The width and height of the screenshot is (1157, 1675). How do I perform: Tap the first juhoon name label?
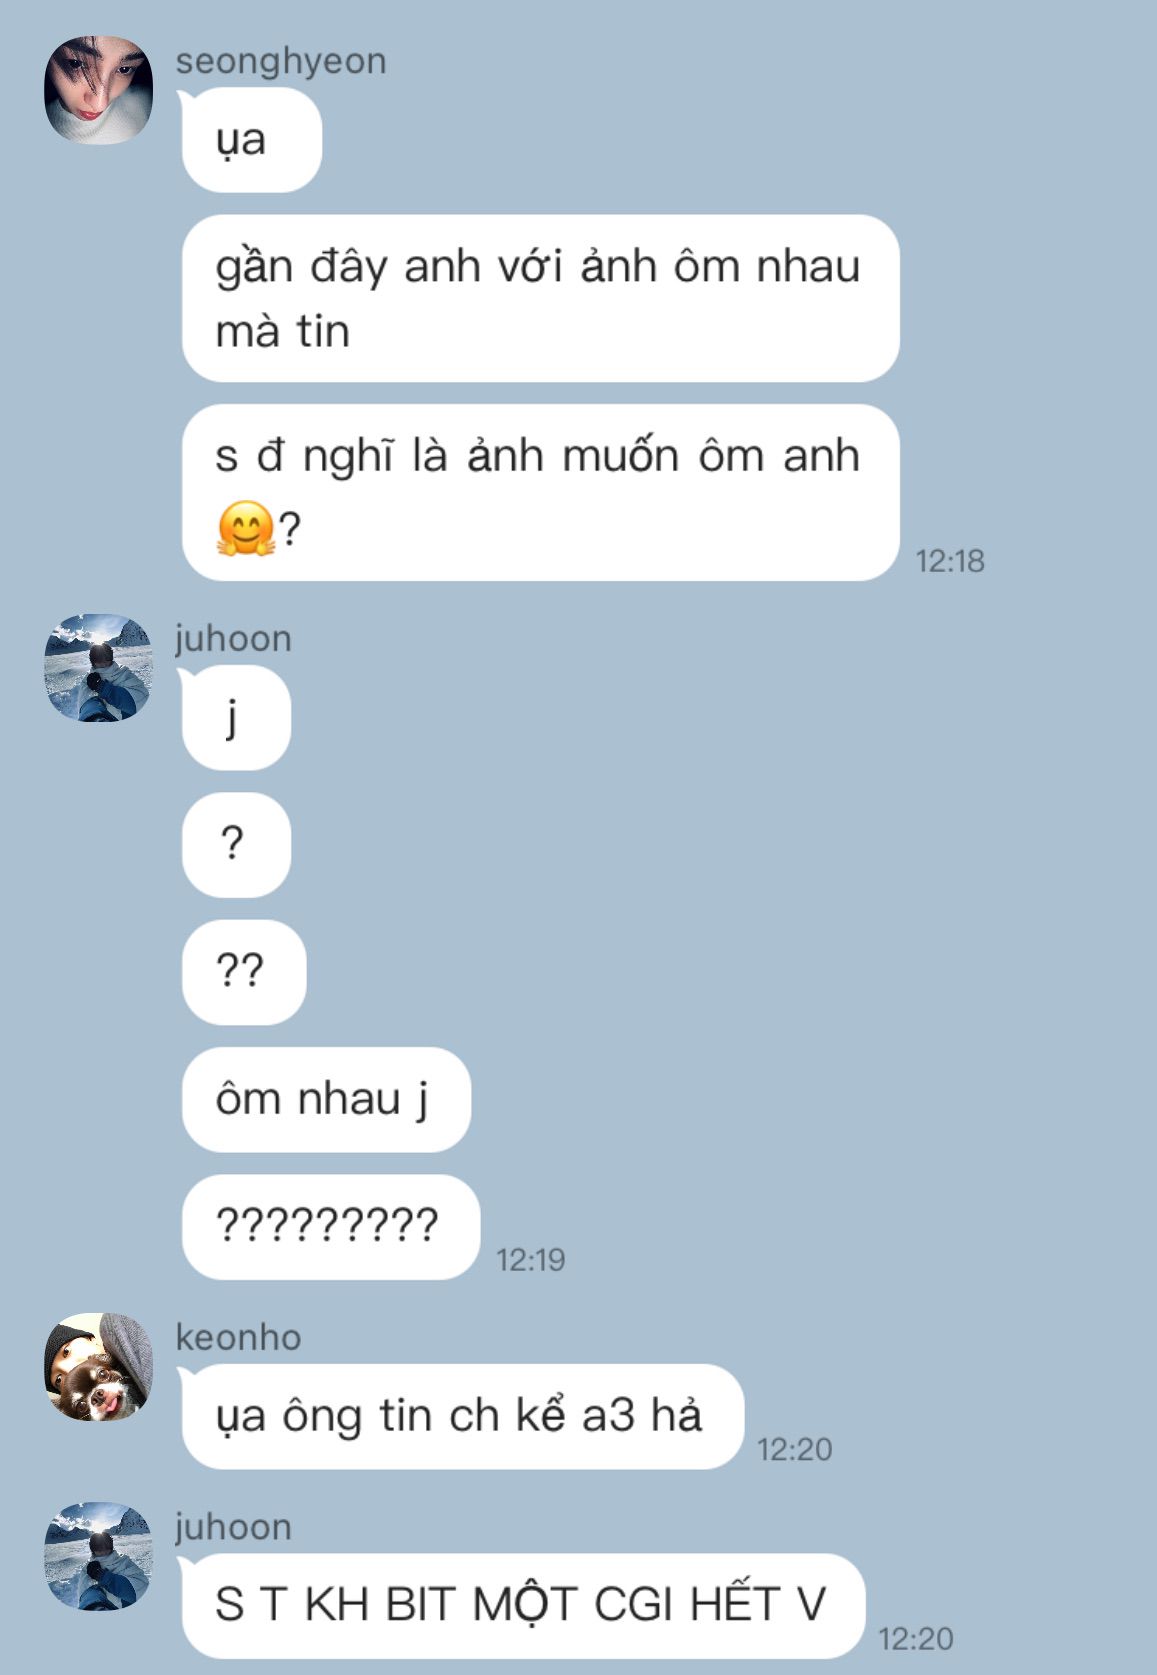(233, 638)
